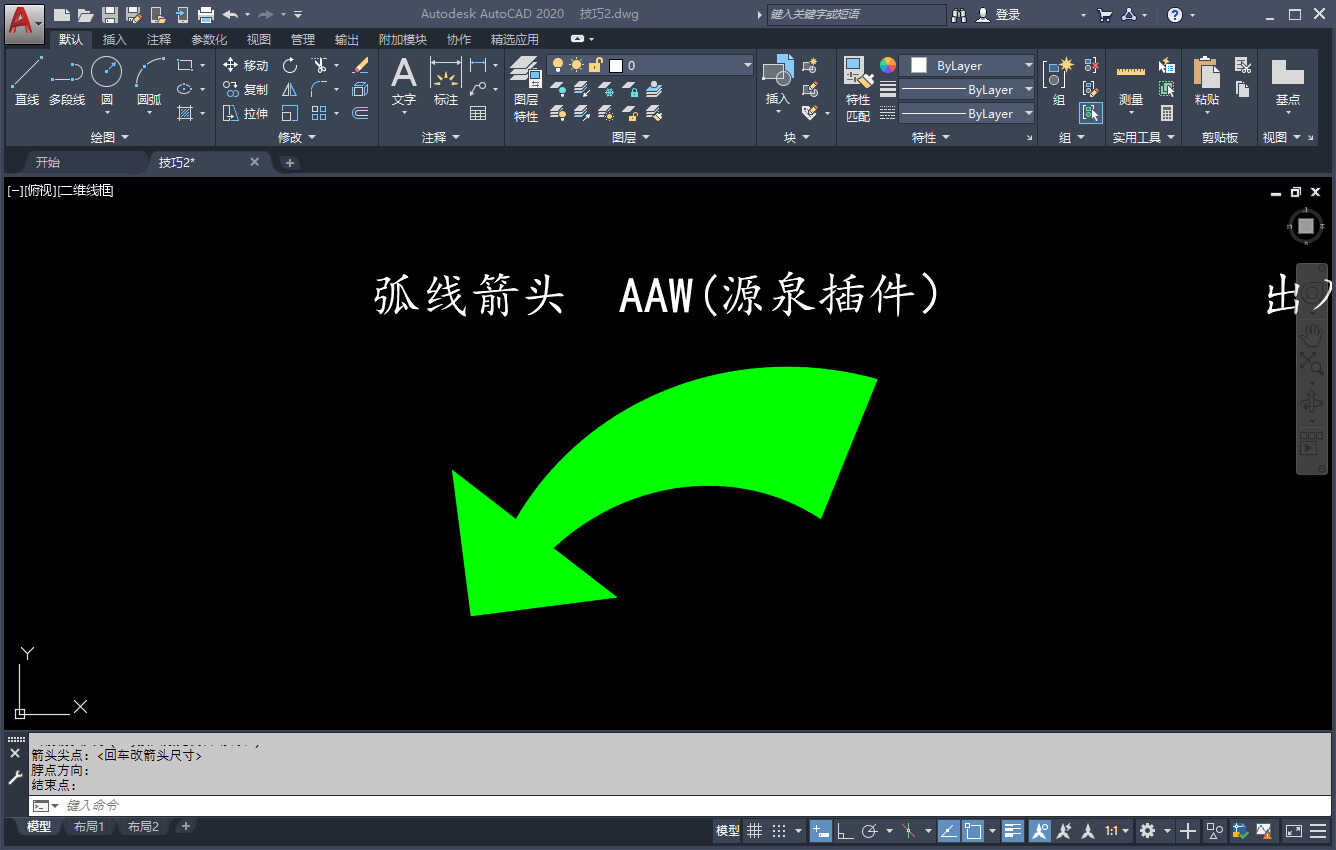The image size is (1336, 850).
Task: Select the Arc (圆弧) tool
Action: coord(149,80)
